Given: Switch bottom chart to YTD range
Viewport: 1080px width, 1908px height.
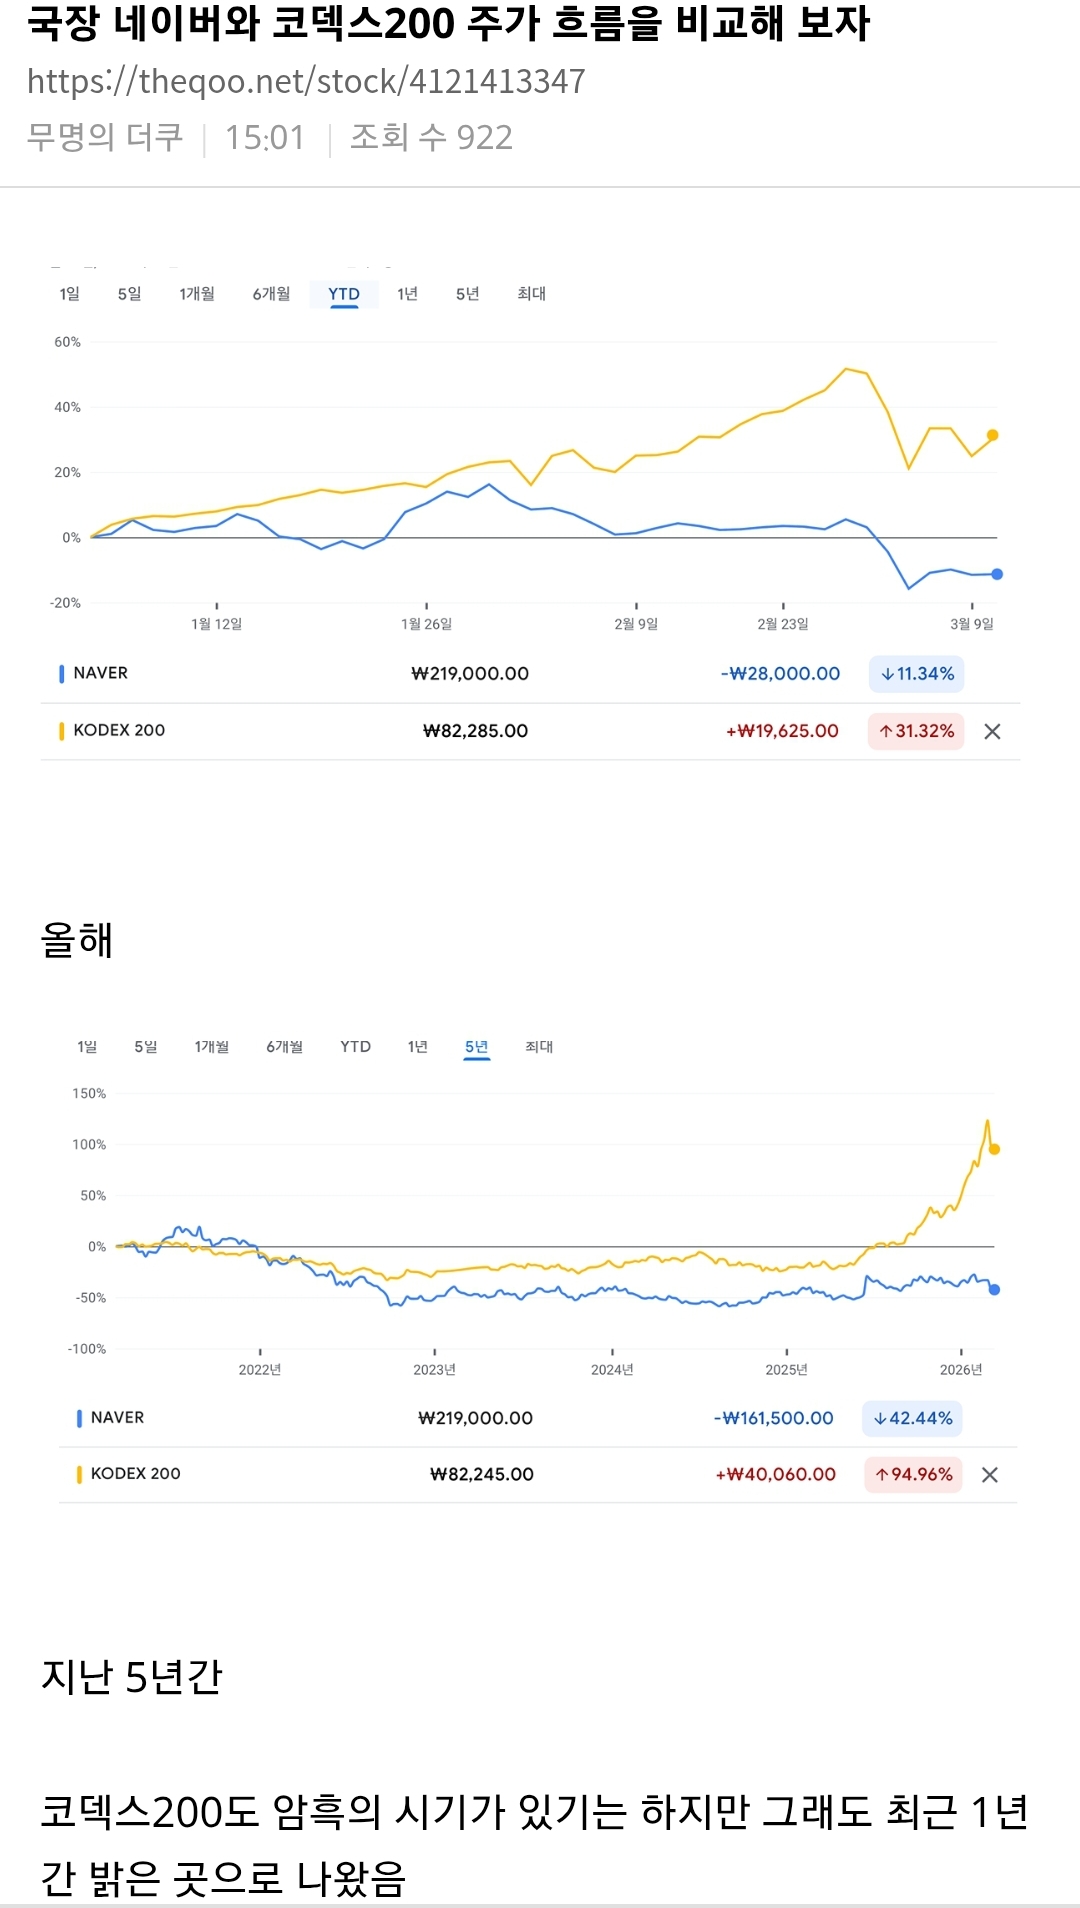Looking at the screenshot, I should [x=355, y=1047].
